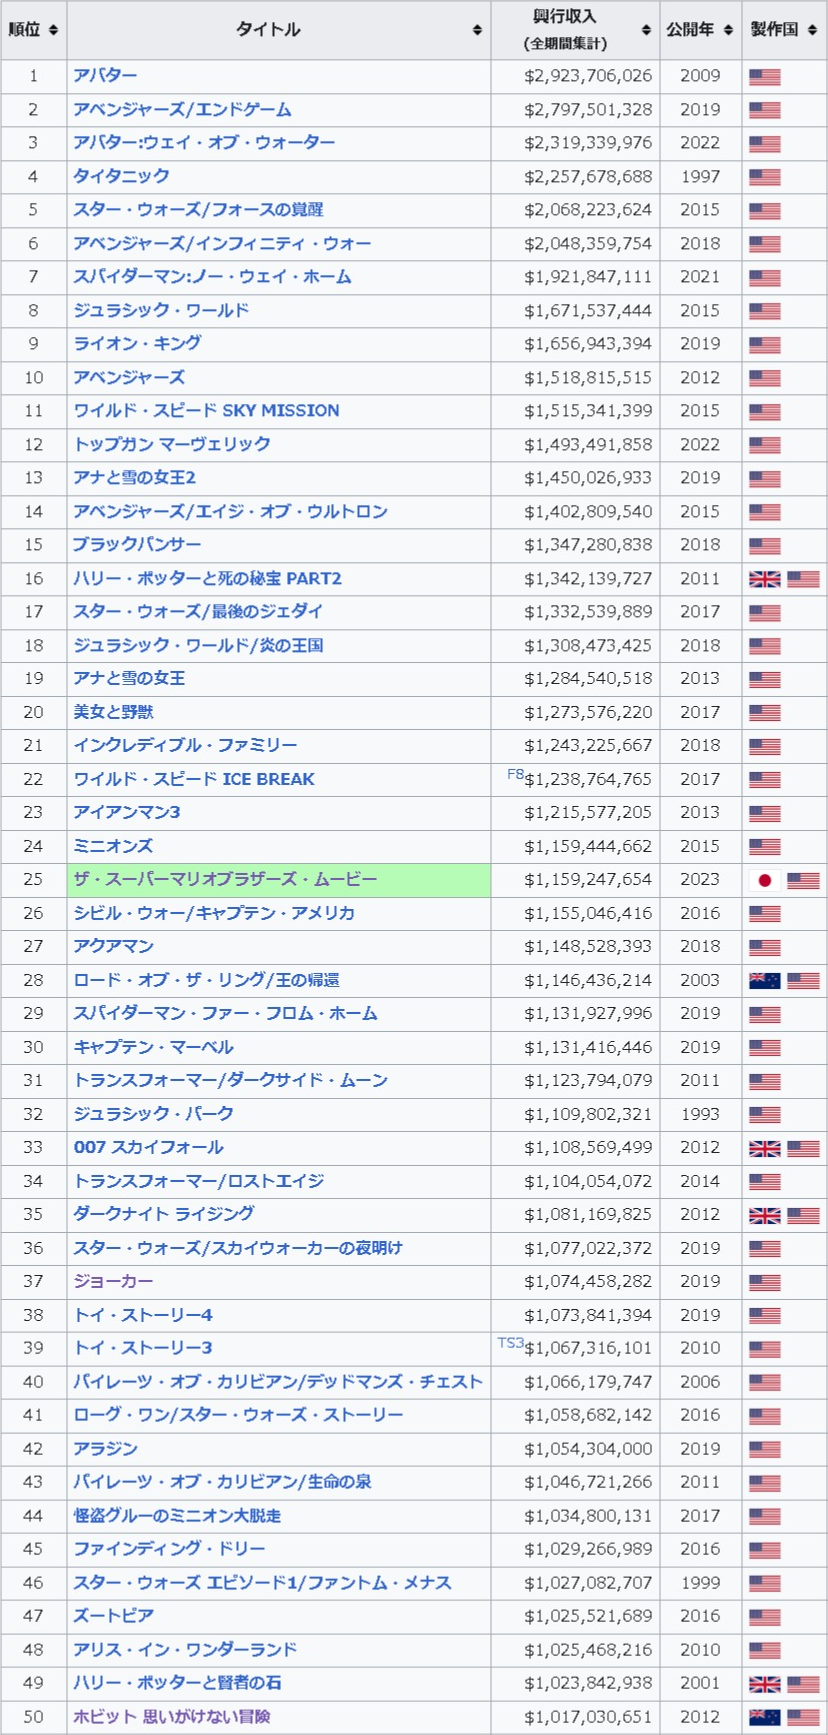Viewport: 828px width, 1735px height.
Task: Click the US flag in トップガン マーヴェリック row
Action: 765,445
